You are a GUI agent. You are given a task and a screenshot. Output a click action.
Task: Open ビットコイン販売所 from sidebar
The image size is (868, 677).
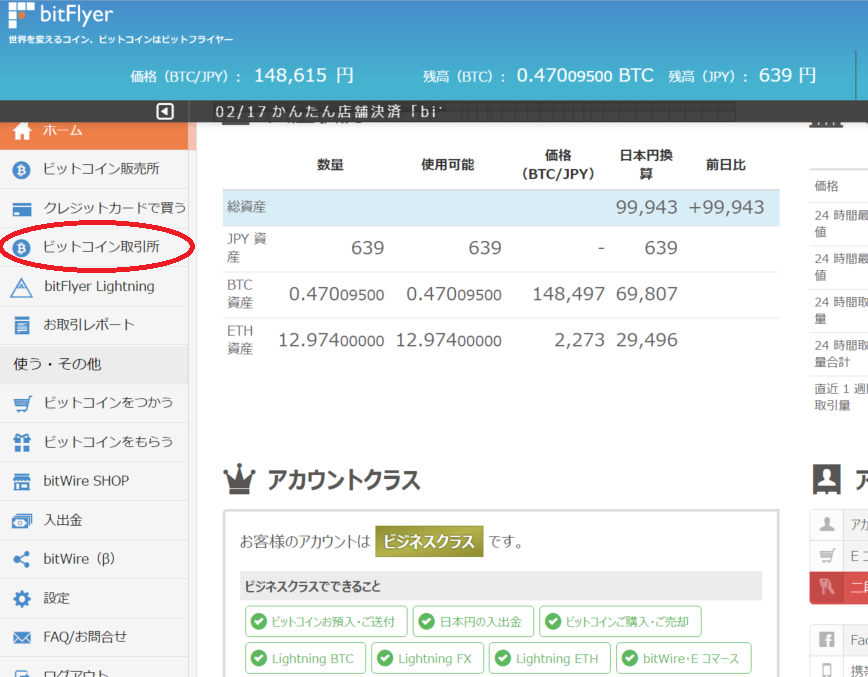coord(94,169)
